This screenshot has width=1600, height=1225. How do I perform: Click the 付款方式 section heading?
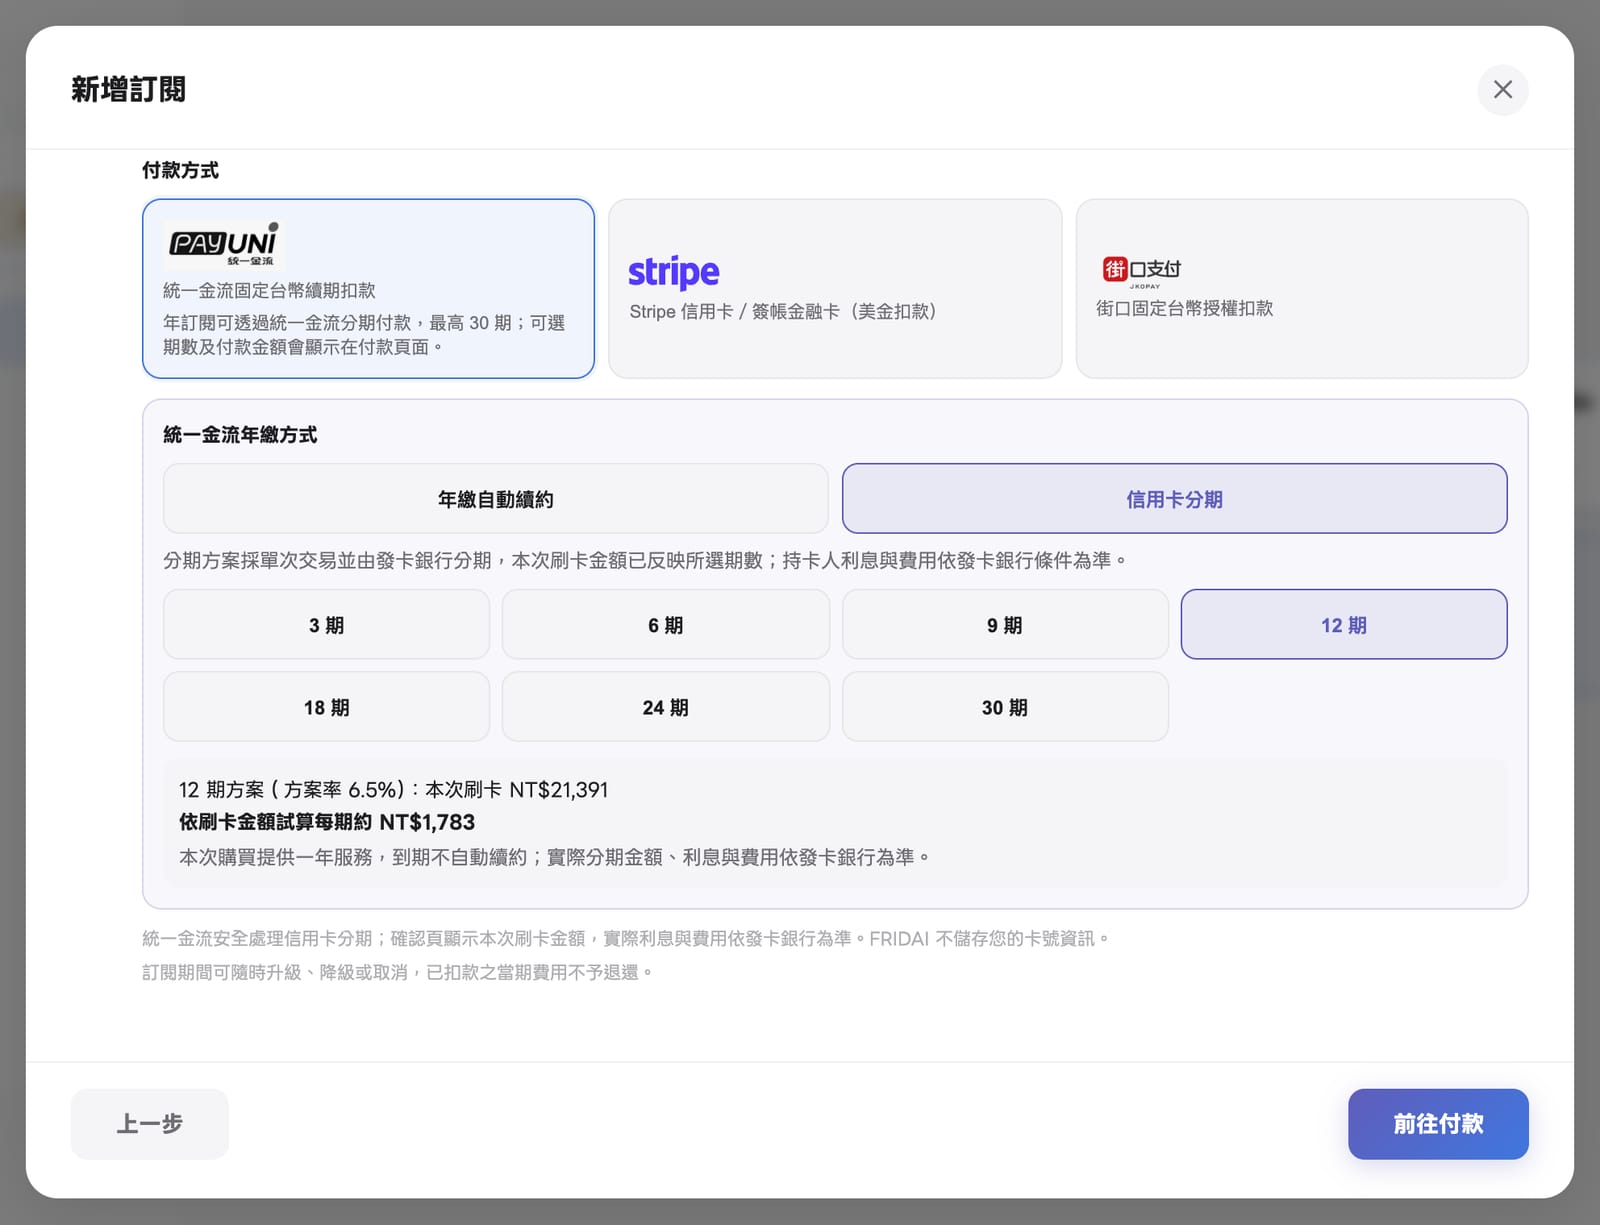[x=180, y=170]
